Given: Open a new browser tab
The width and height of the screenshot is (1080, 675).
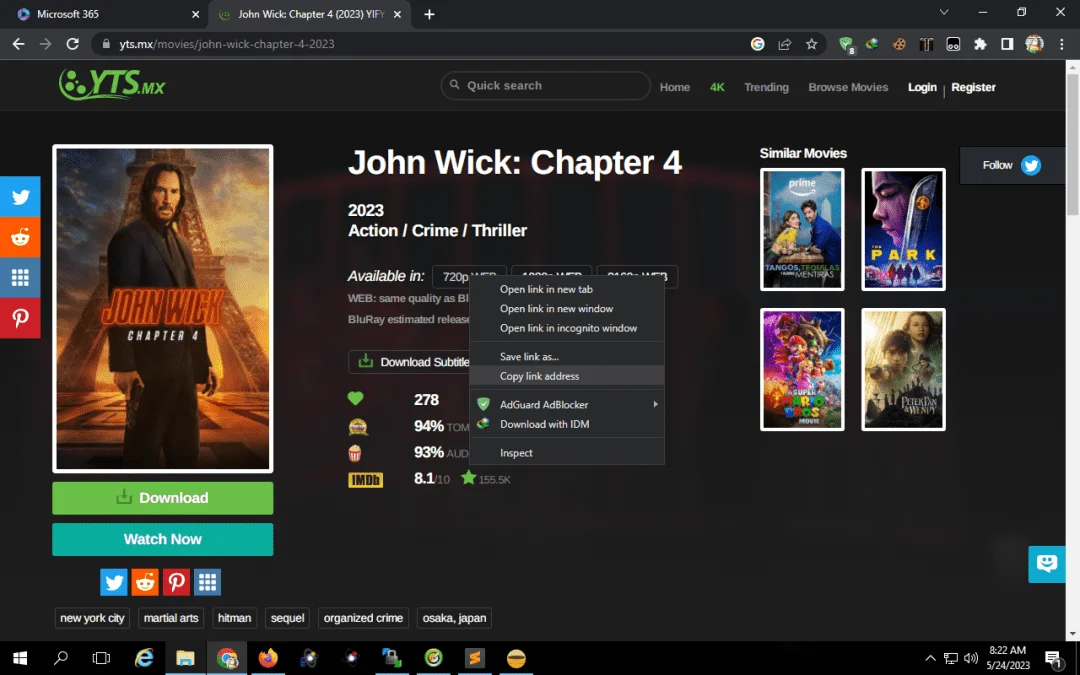Looking at the screenshot, I should coord(429,14).
